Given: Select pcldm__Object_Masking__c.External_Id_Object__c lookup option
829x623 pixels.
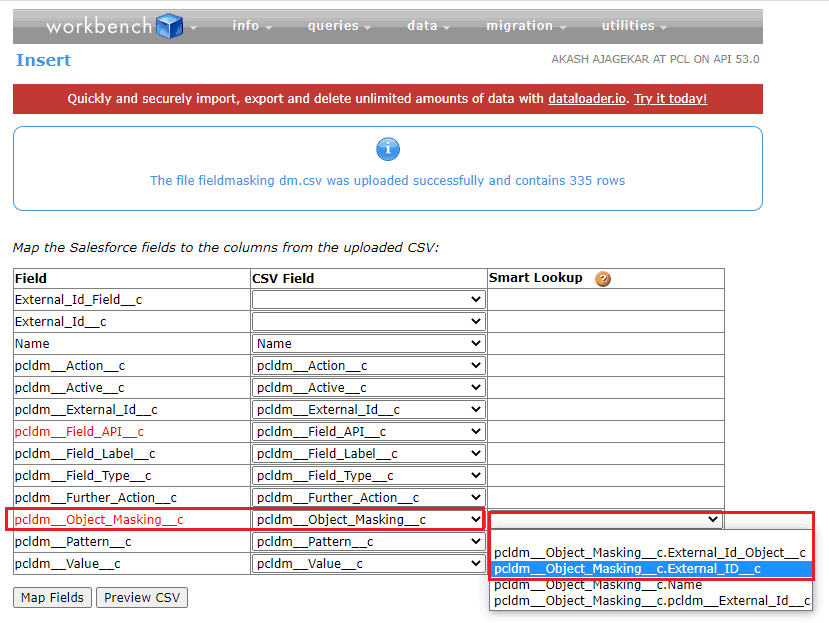Looking at the screenshot, I should (650, 553).
